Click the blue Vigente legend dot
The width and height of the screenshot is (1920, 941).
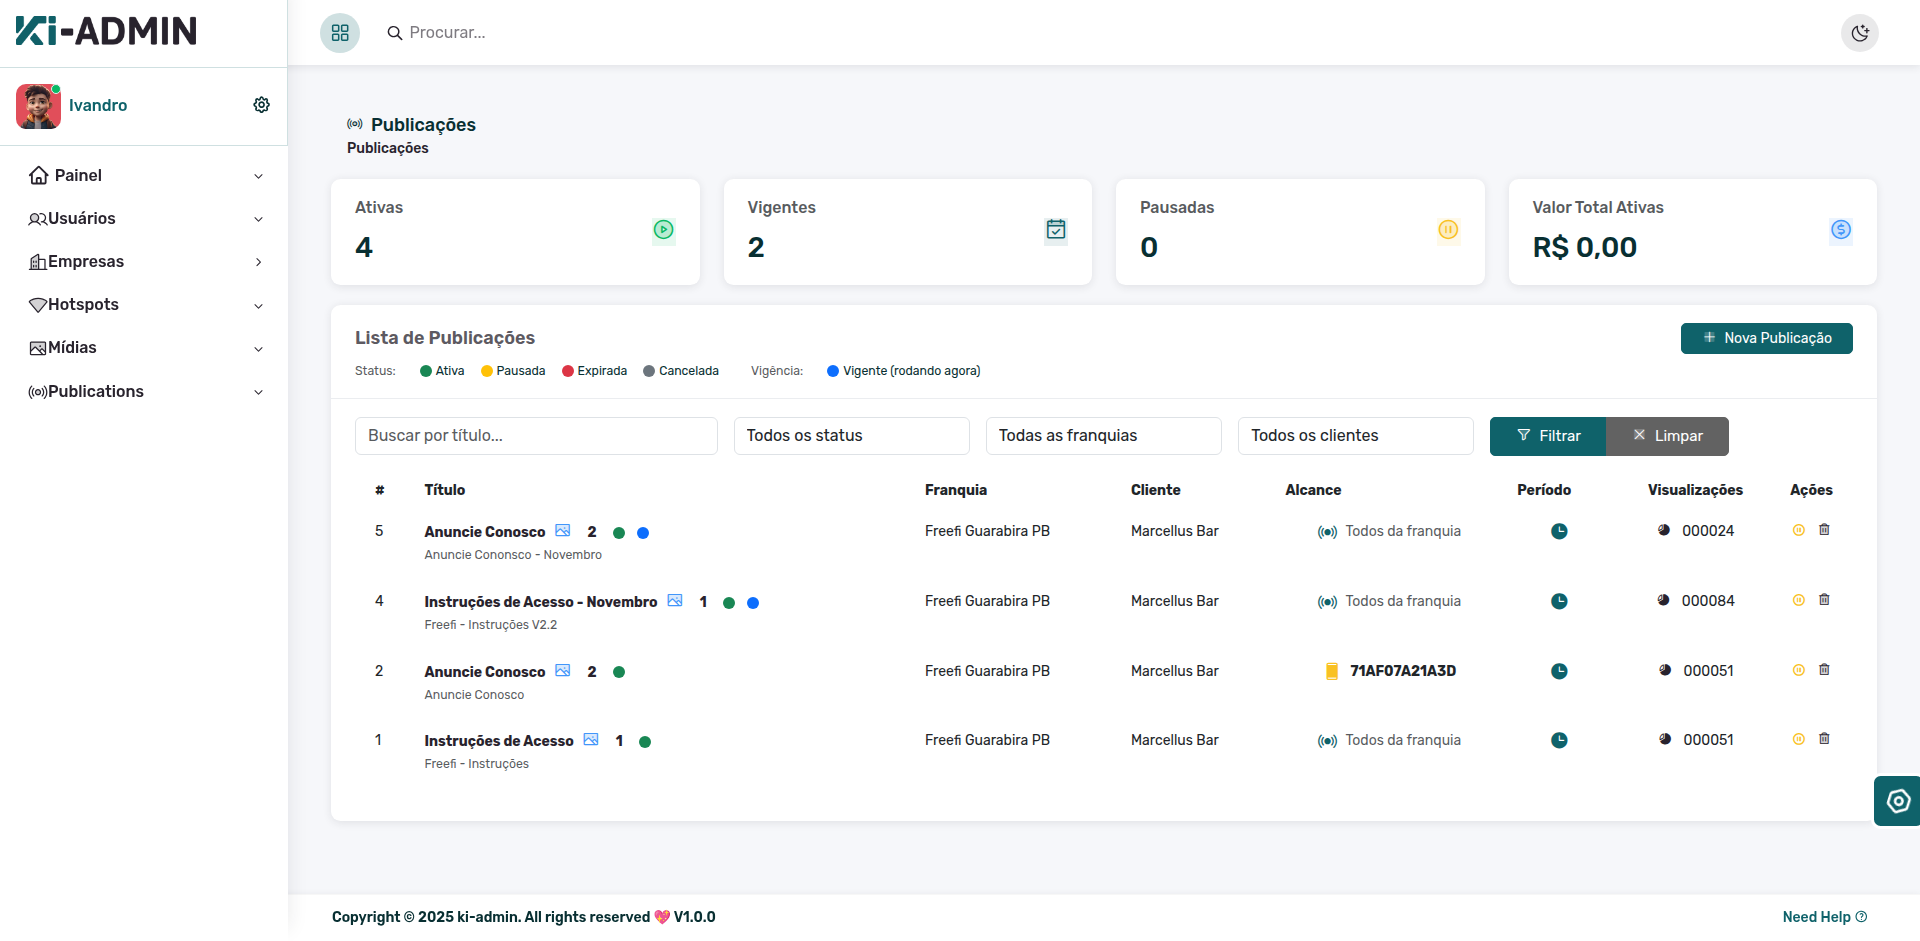point(832,371)
